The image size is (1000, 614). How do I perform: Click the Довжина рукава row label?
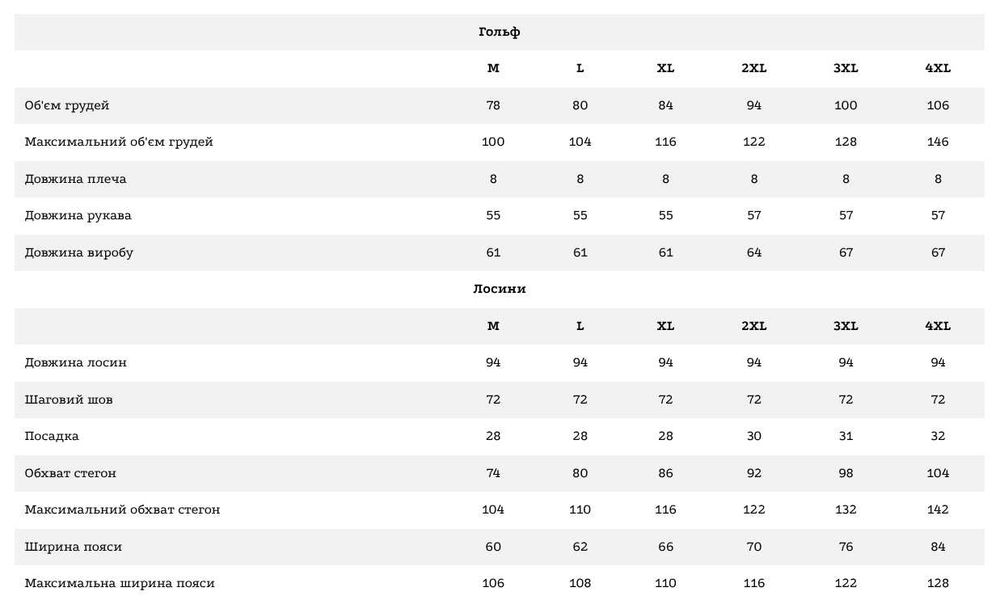click(x=78, y=215)
